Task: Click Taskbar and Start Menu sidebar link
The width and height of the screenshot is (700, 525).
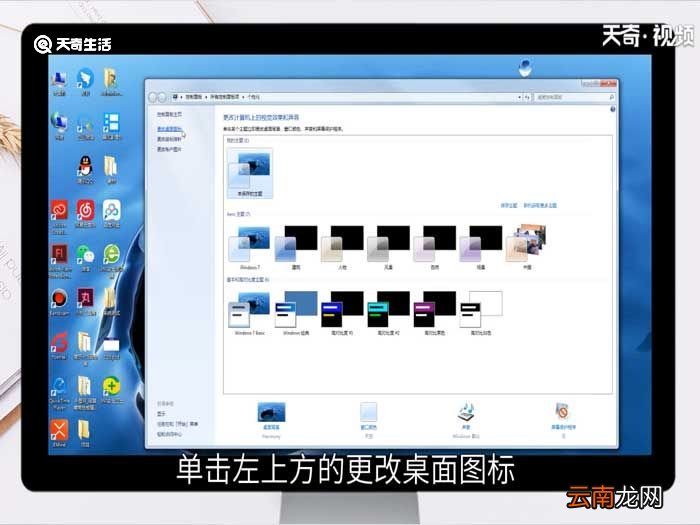Action: (178, 424)
